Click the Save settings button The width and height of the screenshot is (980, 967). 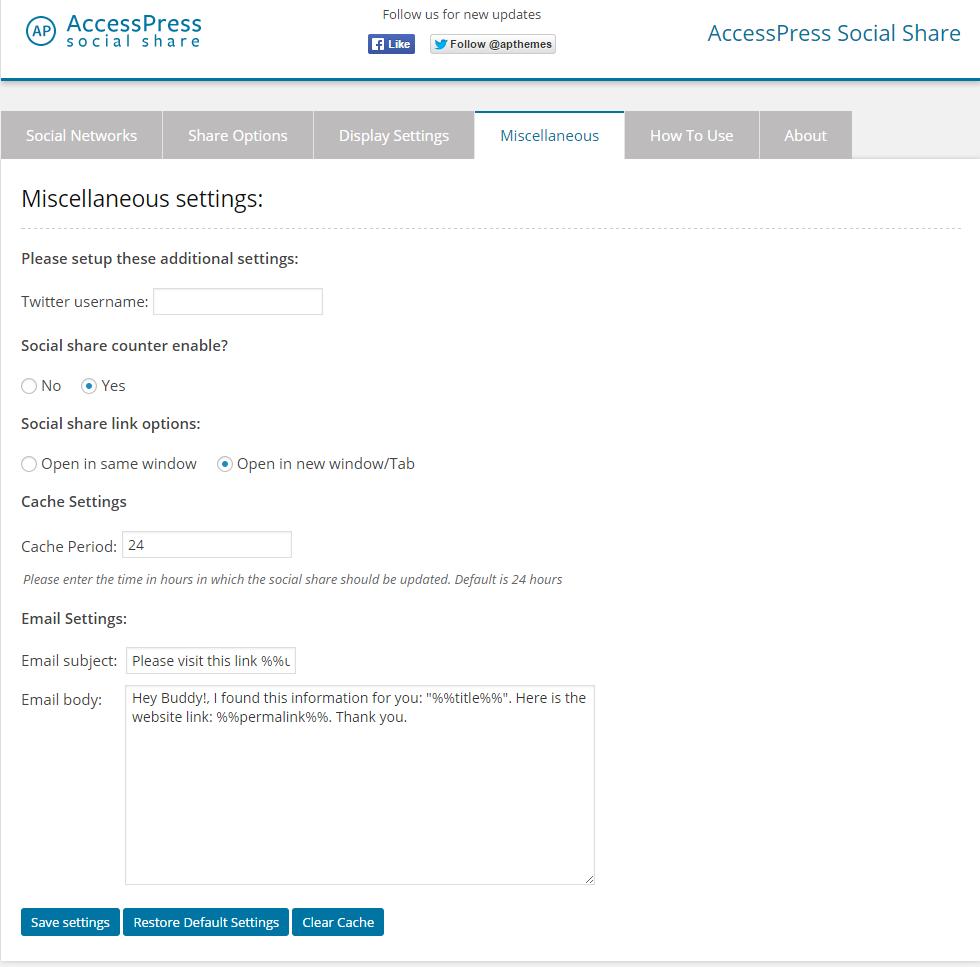click(70, 923)
